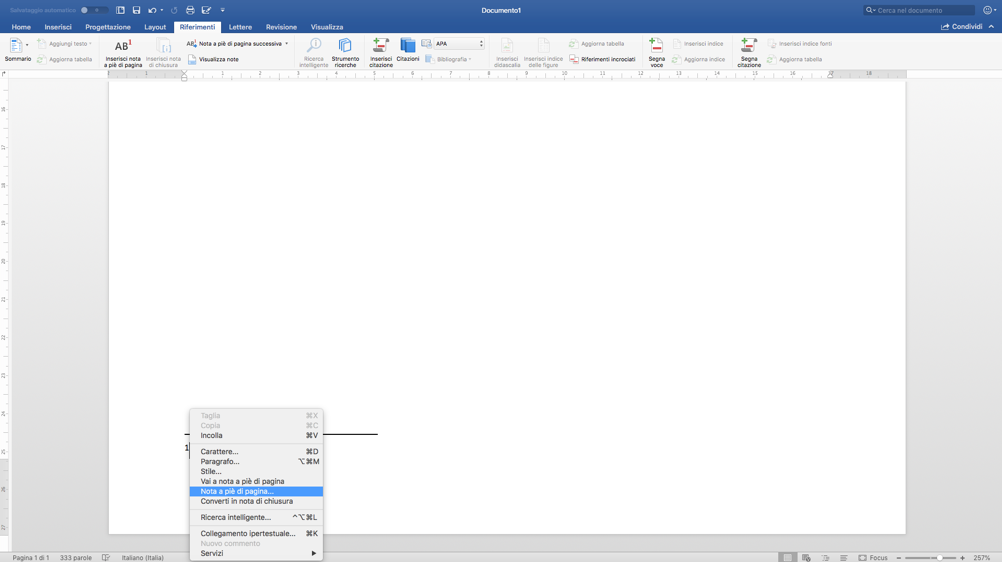Image resolution: width=1002 pixels, height=562 pixels.
Task: Click the Segna voce icon
Action: [x=656, y=46]
